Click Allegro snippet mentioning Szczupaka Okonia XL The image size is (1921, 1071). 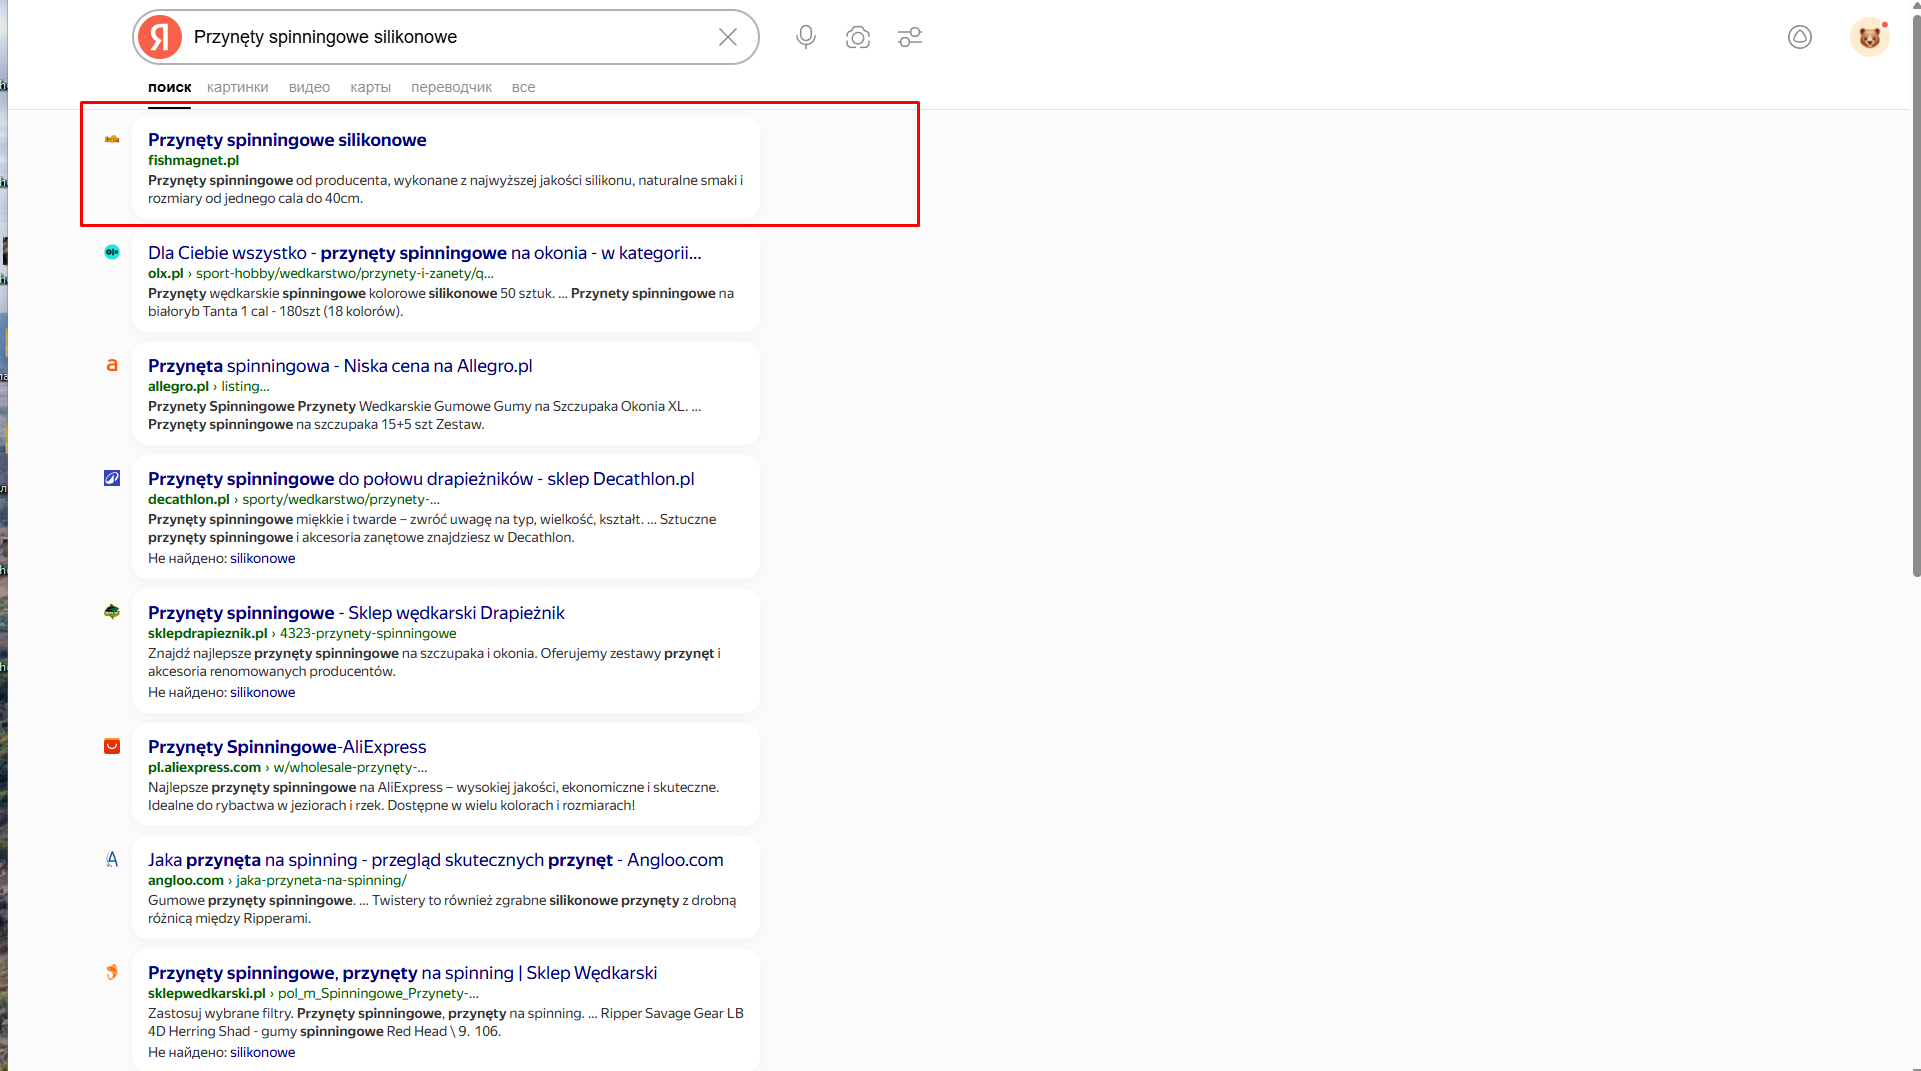425,415
